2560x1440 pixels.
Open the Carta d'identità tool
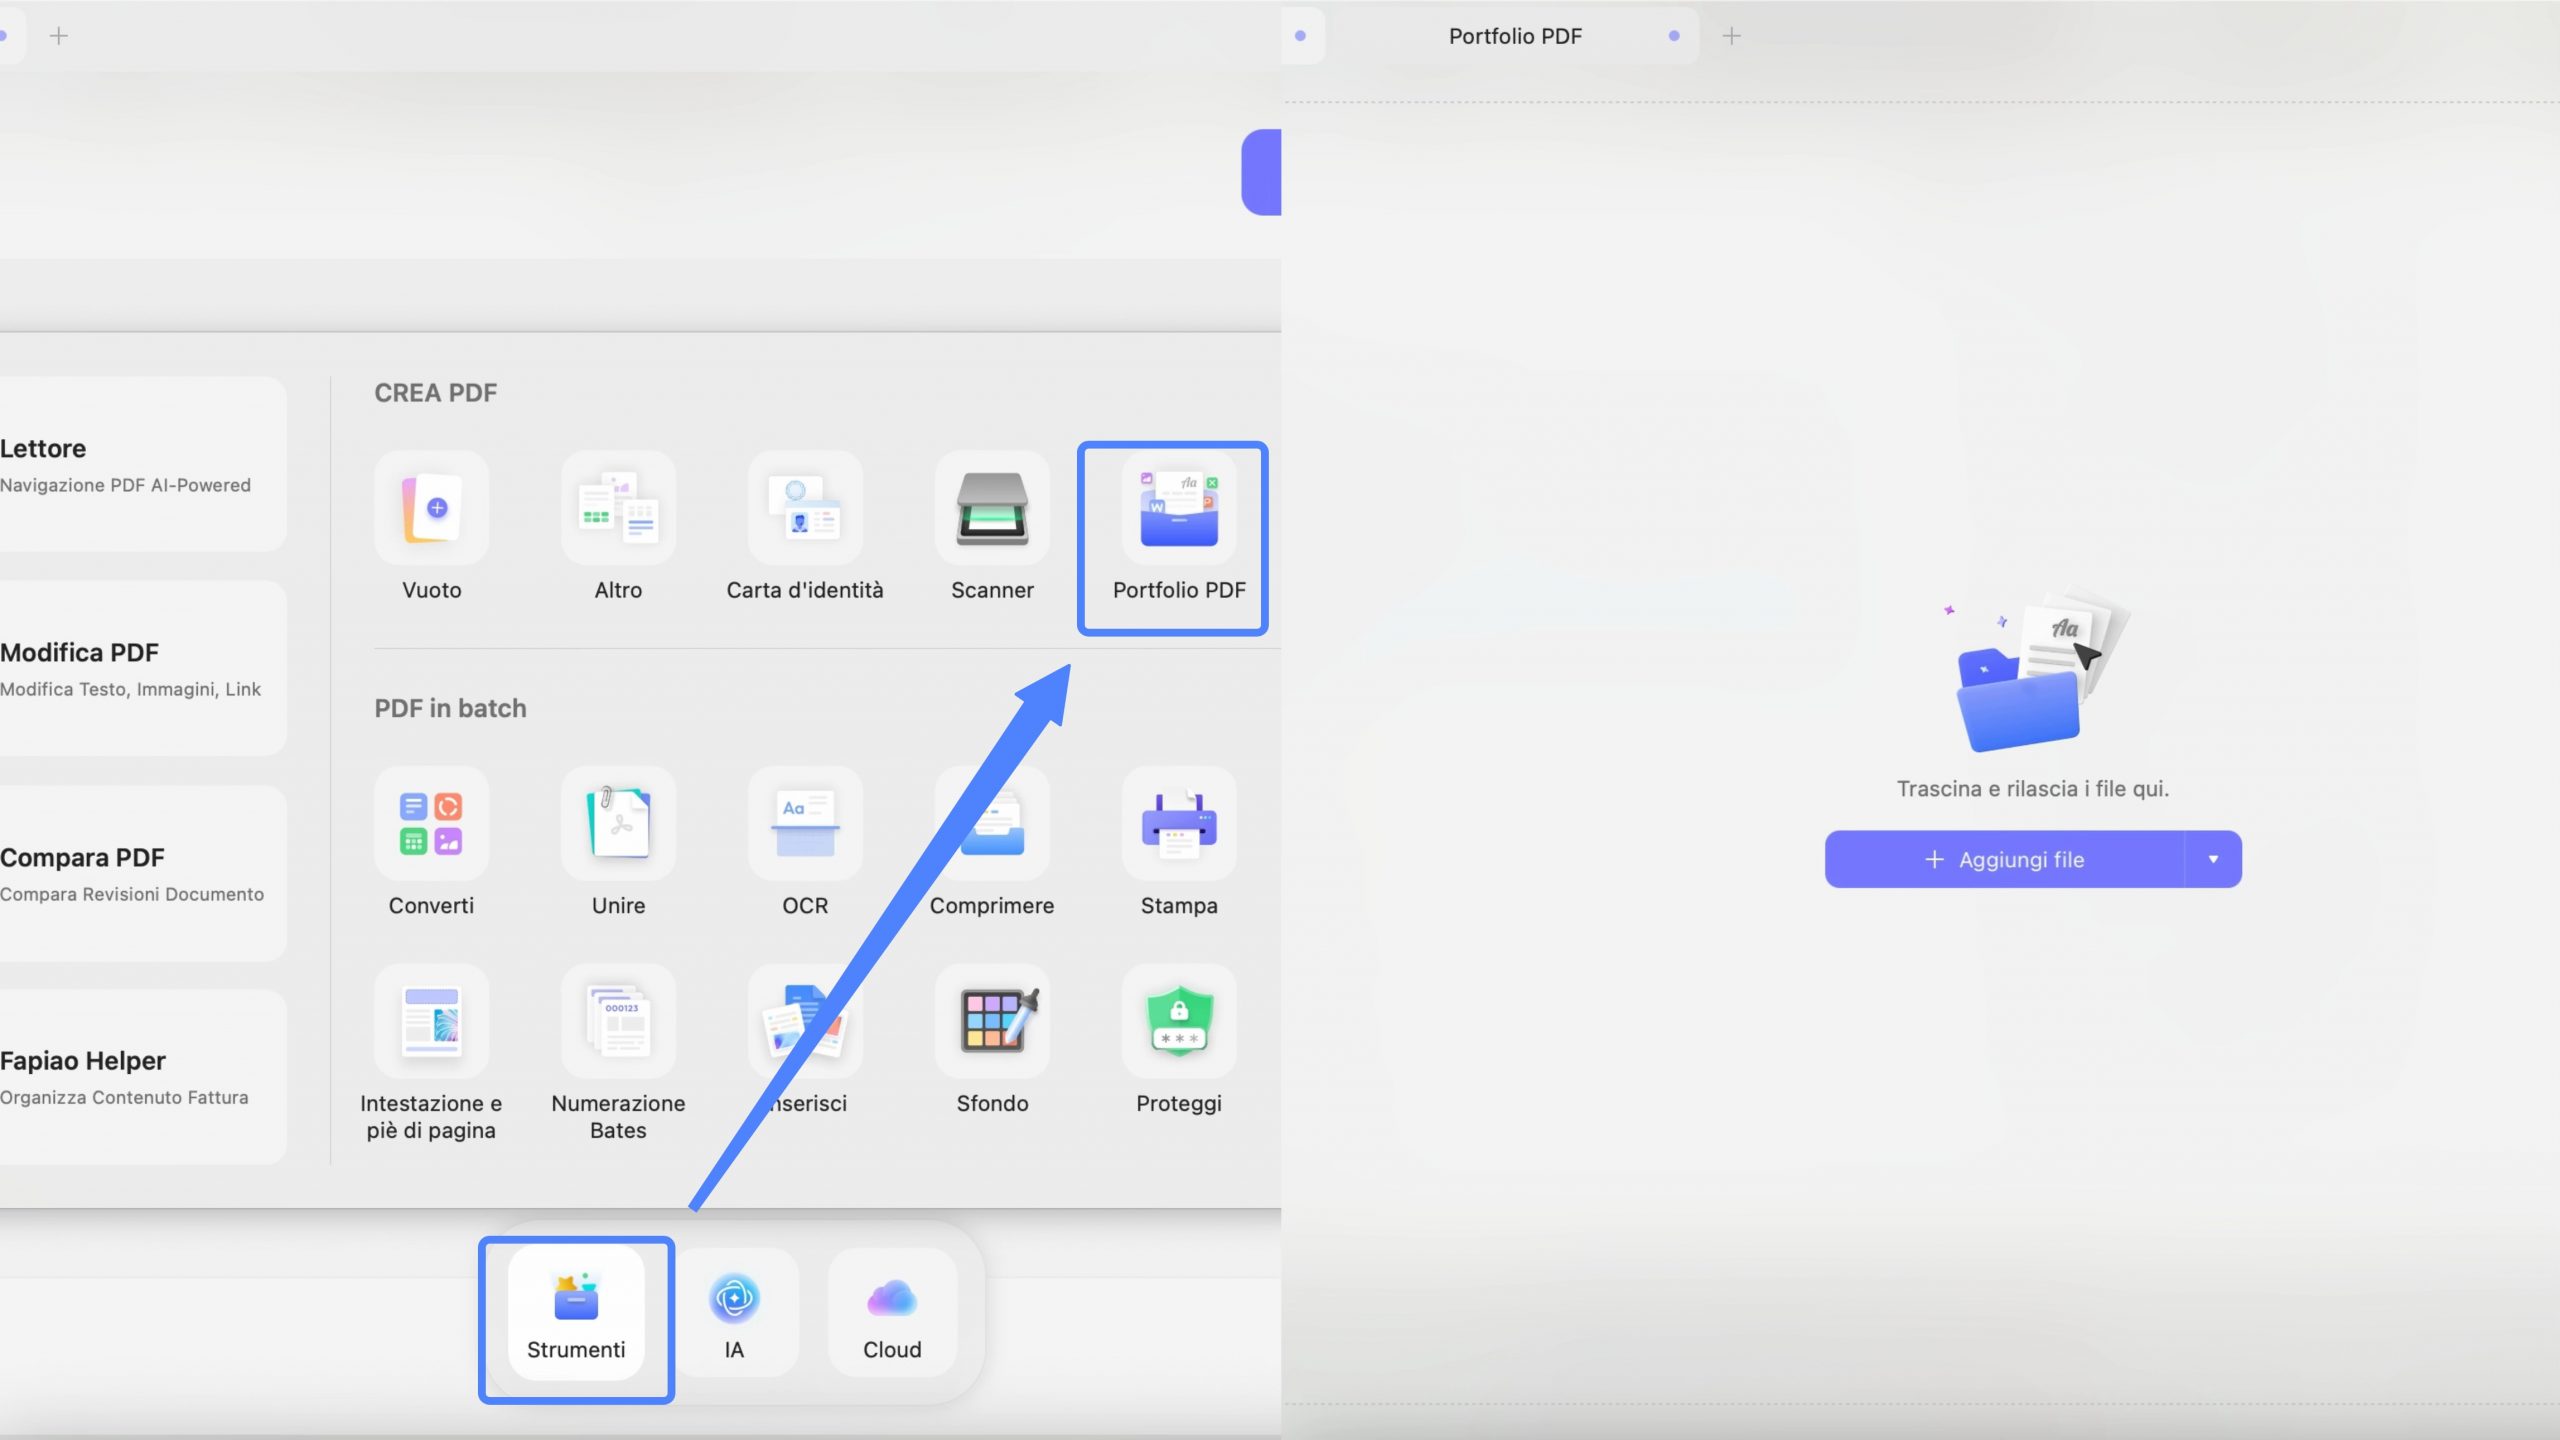pos(805,528)
